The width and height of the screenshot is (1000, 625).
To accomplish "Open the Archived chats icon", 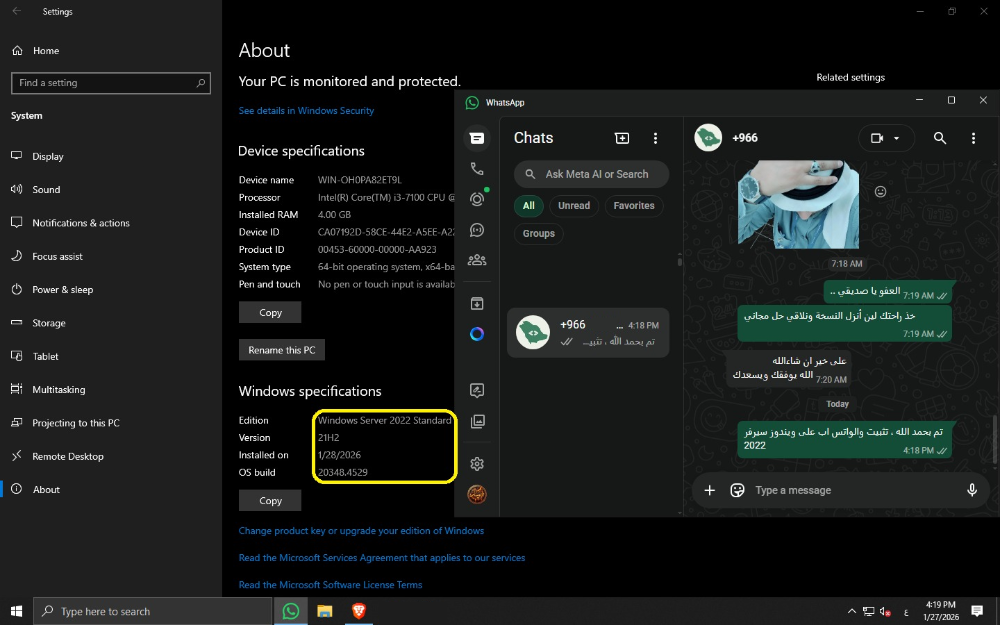I will coord(477,304).
